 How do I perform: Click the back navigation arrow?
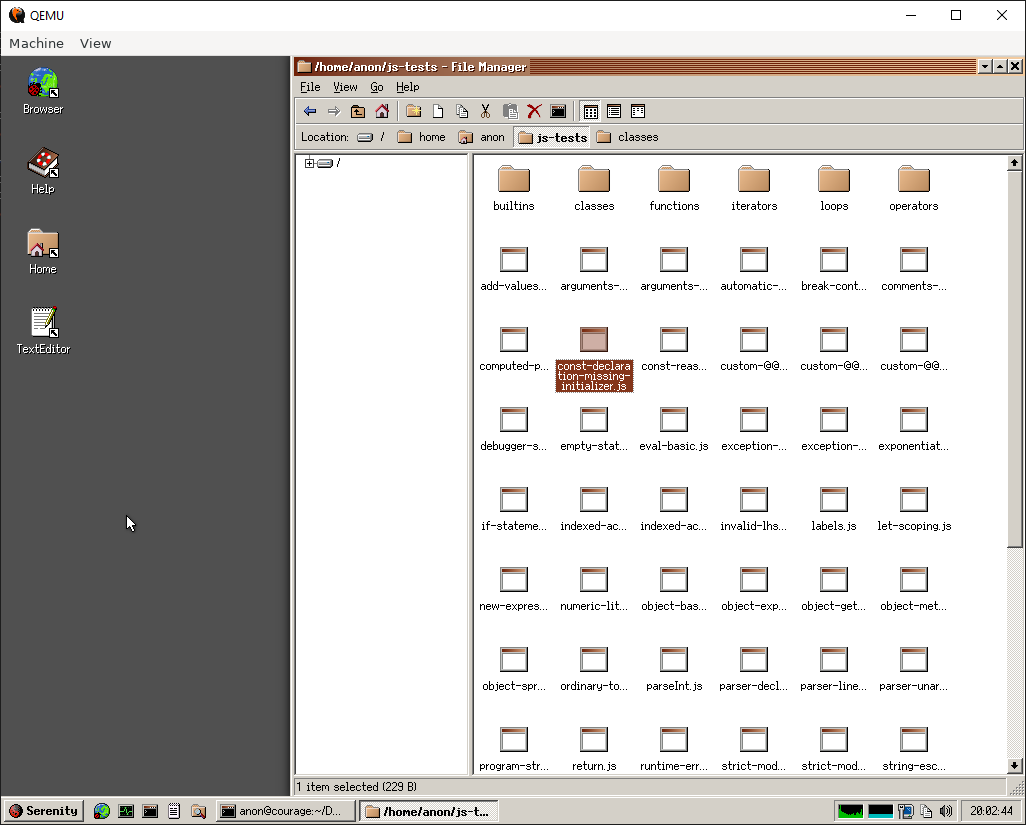click(x=310, y=111)
